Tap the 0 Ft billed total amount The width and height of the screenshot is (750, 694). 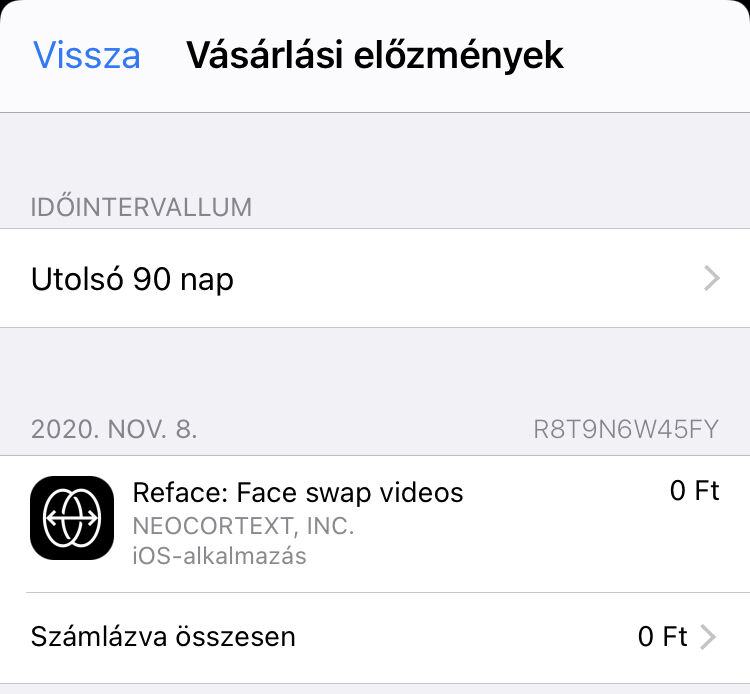click(x=662, y=636)
